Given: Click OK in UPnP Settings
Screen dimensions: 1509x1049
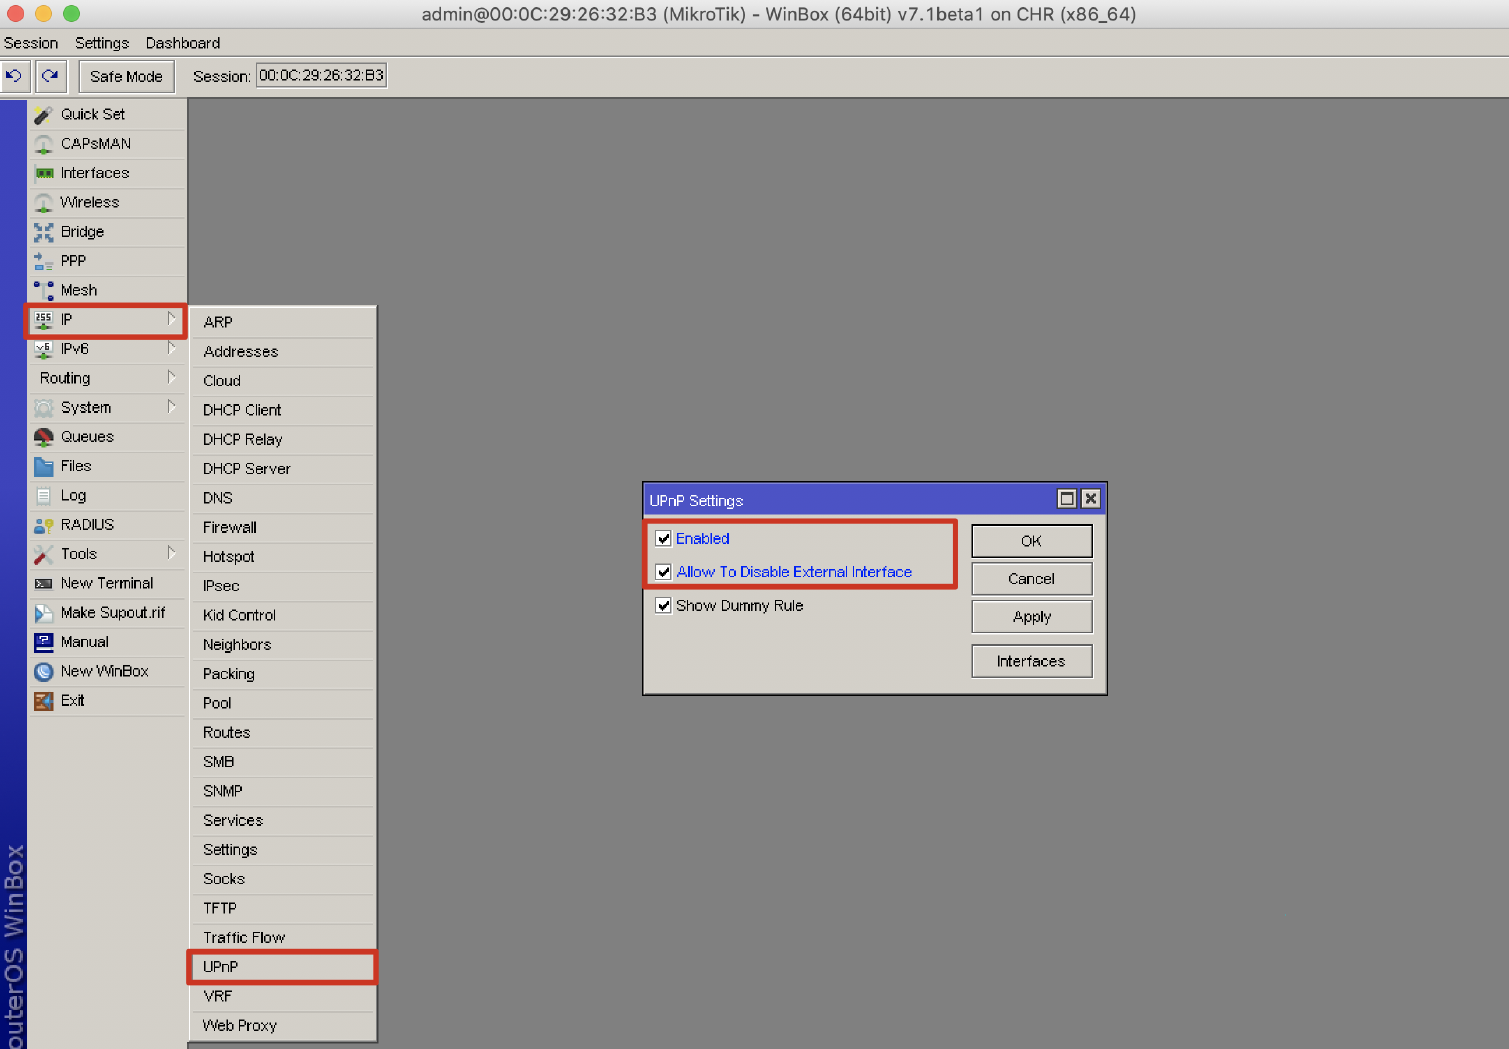Looking at the screenshot, I should 1032,541.
